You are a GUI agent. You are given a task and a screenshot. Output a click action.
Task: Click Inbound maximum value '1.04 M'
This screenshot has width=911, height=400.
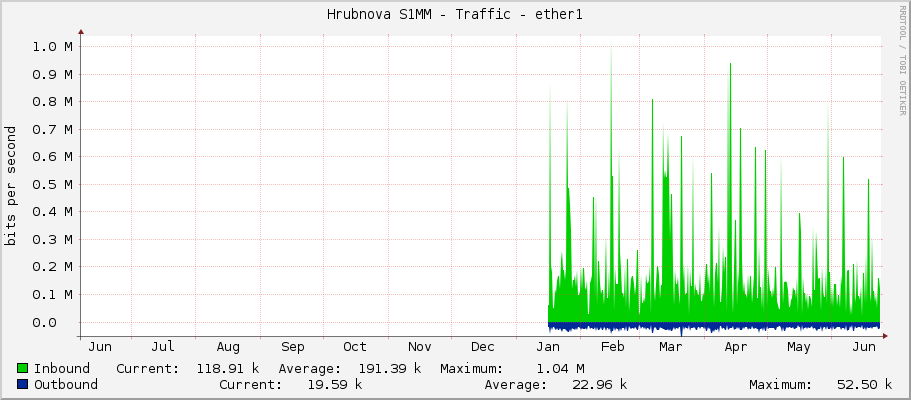click(560, 368)
